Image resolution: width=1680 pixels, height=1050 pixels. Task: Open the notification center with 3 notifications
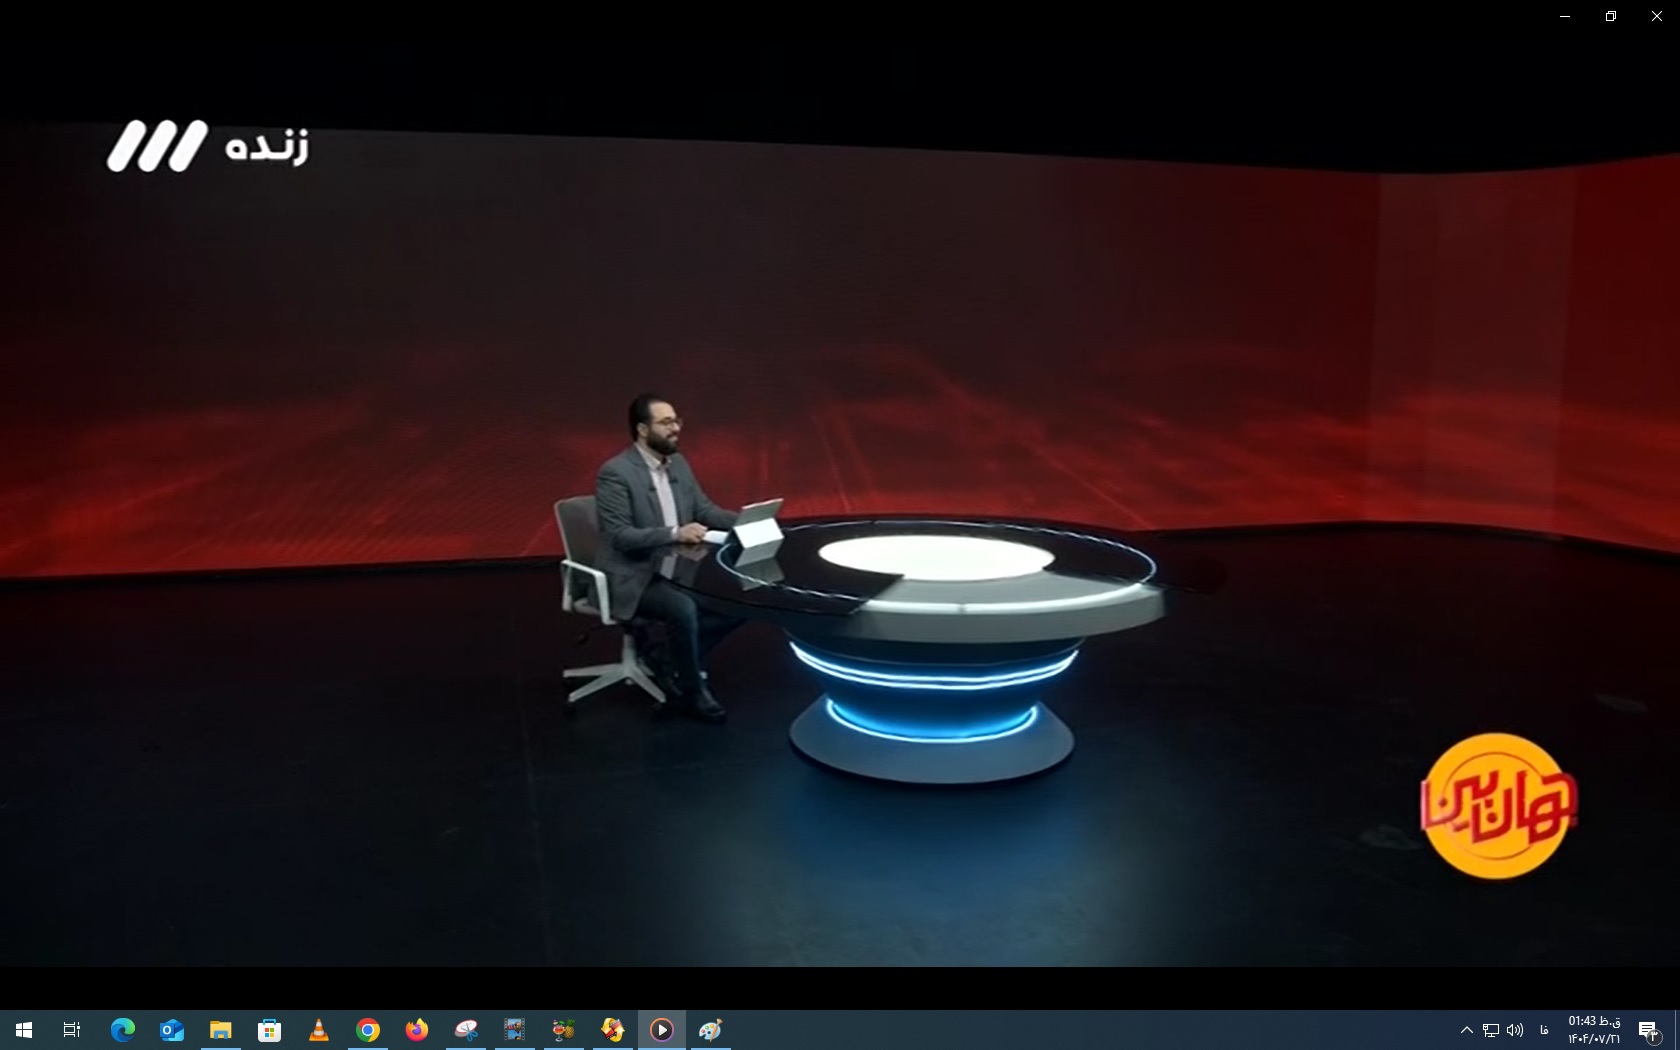[1649, 1030]
